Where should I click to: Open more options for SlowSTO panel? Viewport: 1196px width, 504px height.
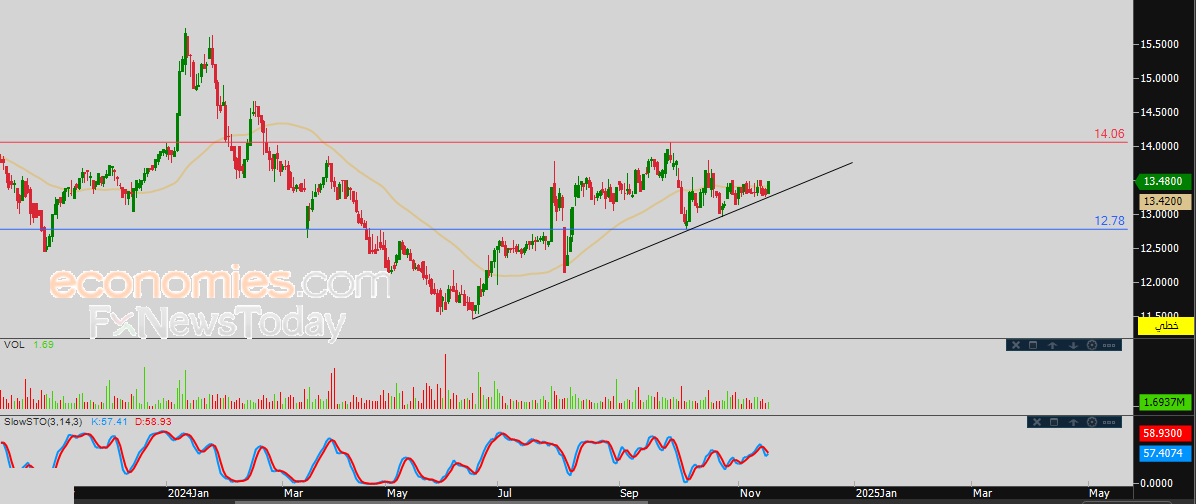coord(1109,422)
